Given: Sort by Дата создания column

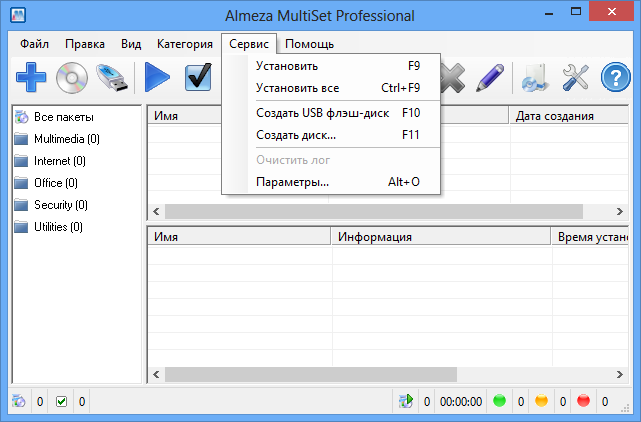Looking at the screenshot, I should point(569,116).
